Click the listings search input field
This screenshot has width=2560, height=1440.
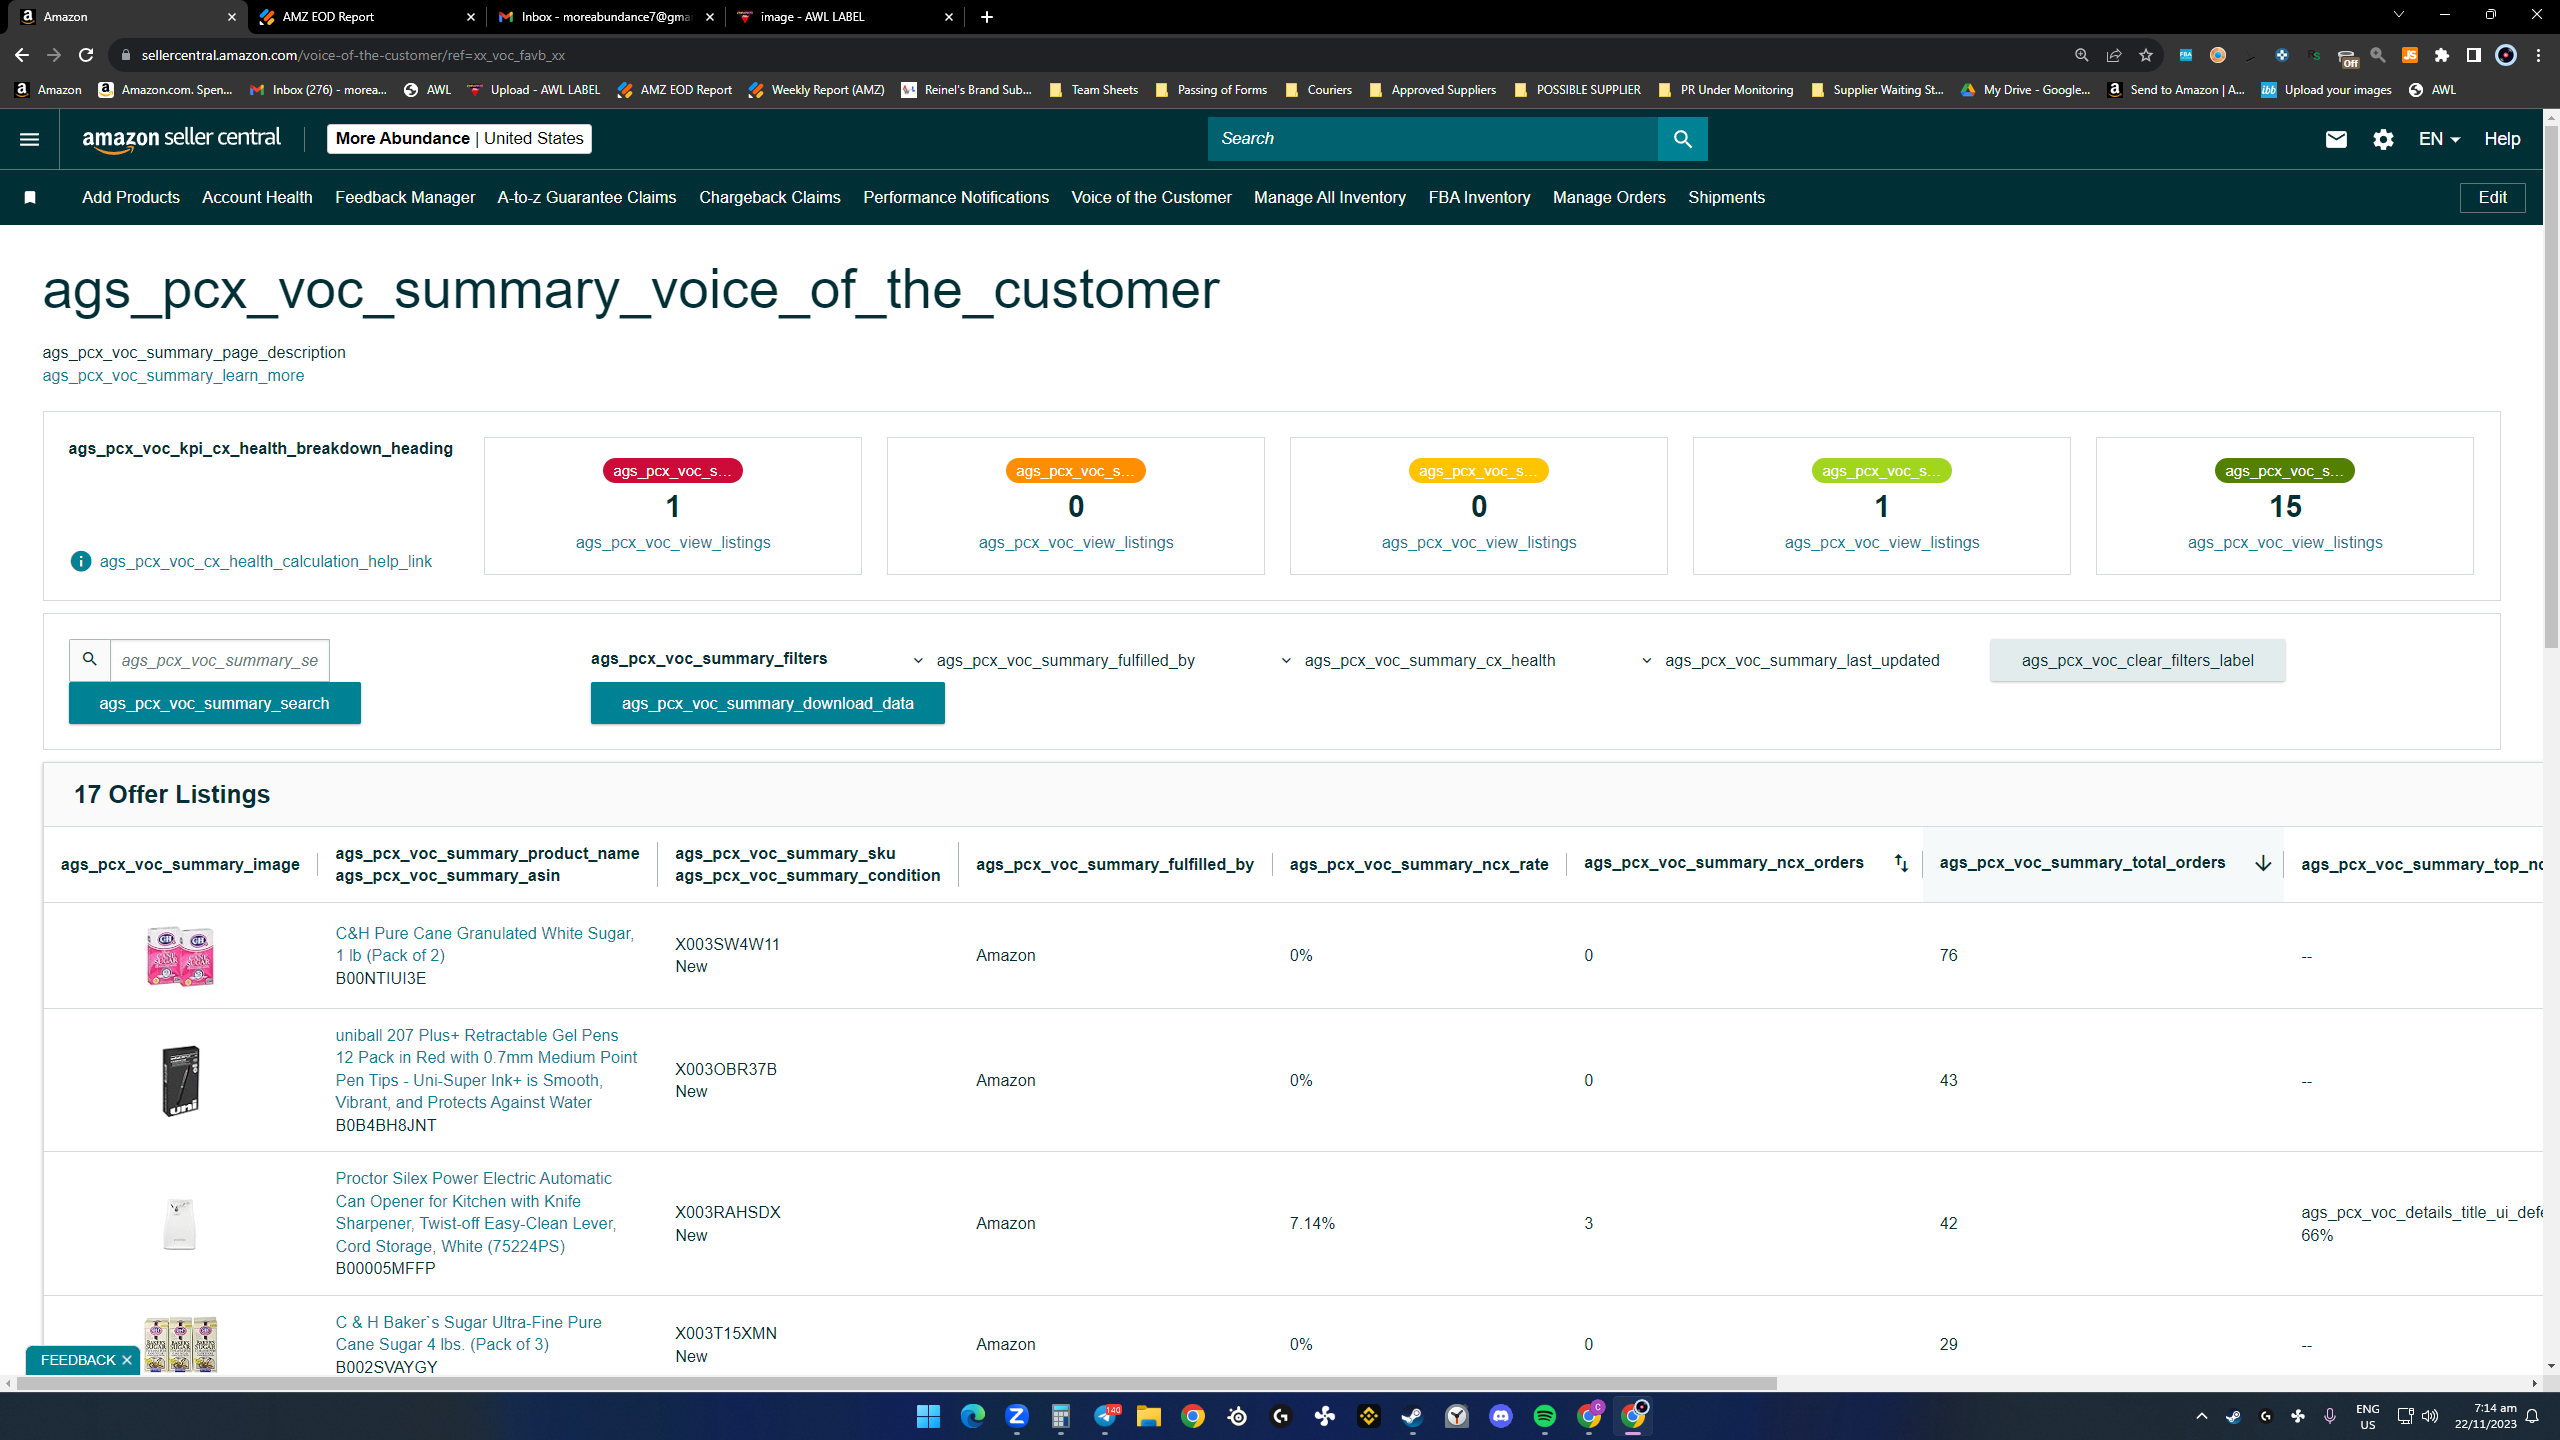point(219,660)
